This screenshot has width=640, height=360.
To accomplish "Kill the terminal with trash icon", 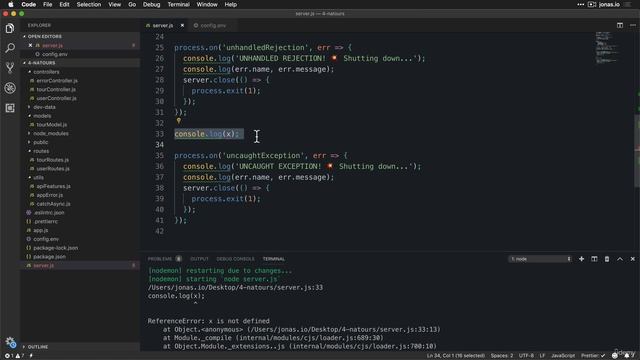I will pyautogui.click(x=607, y=259).
